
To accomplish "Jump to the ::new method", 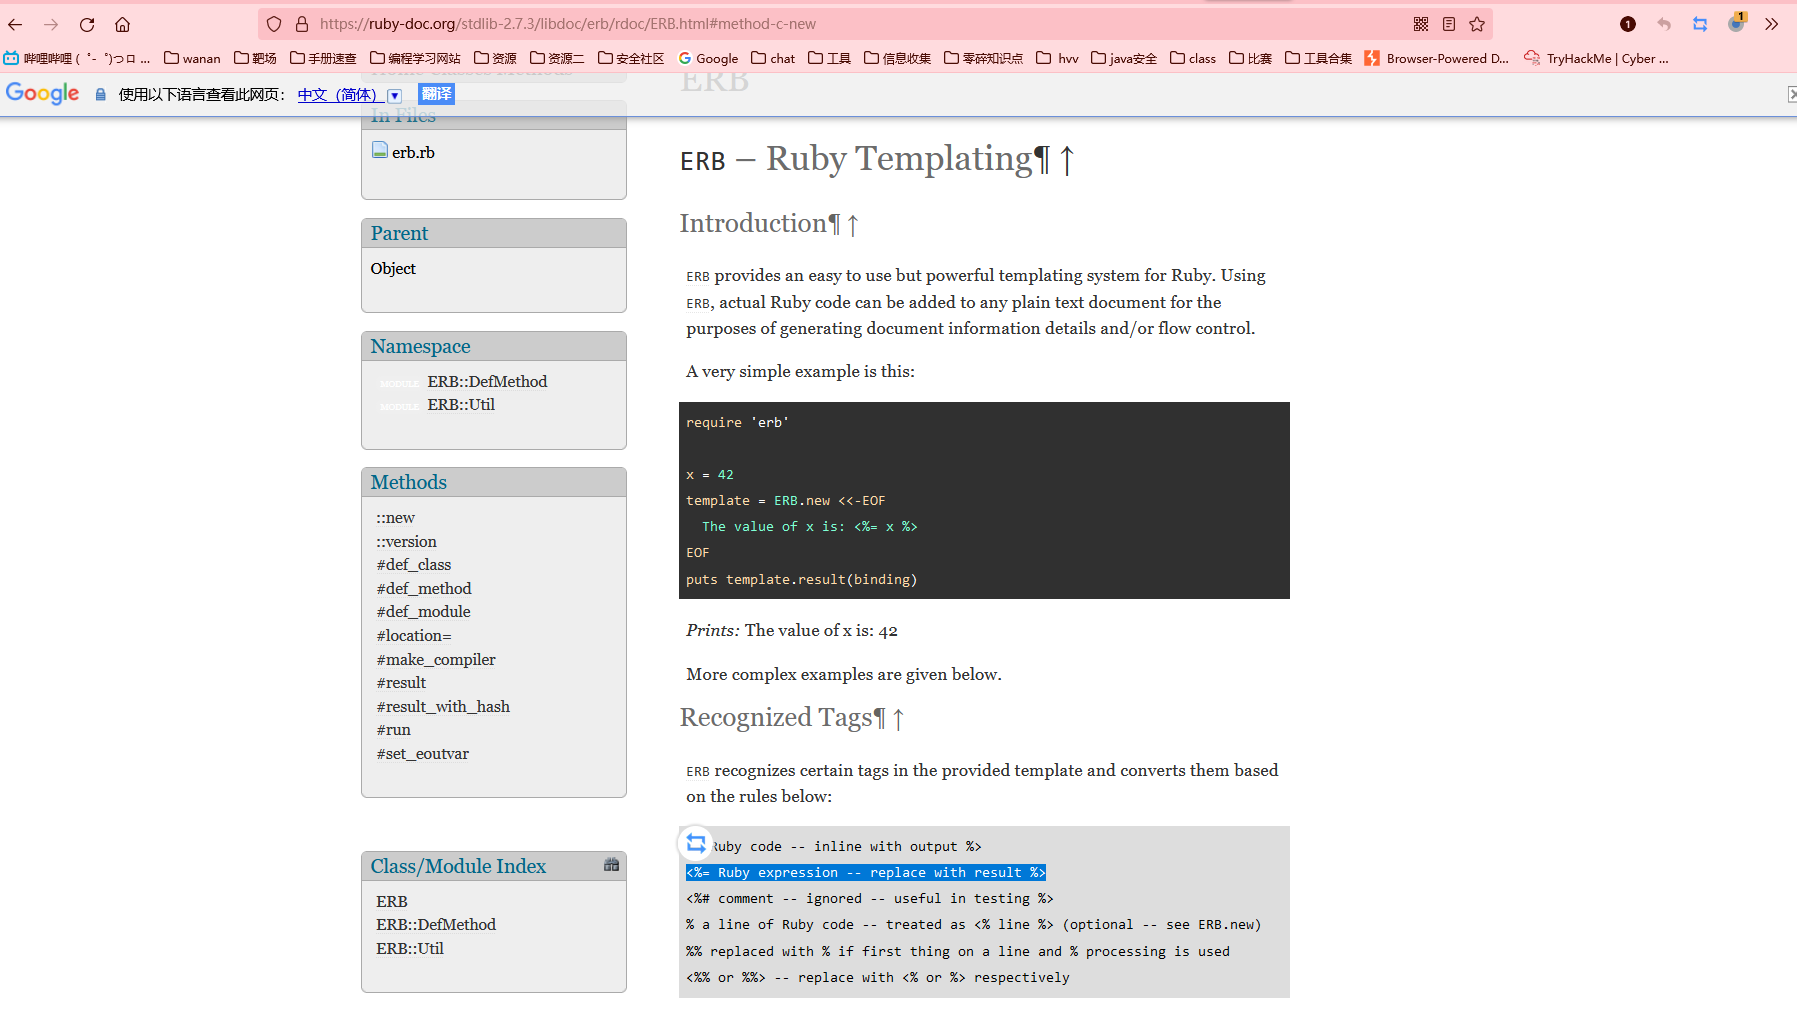I will (x=395, y=517).
